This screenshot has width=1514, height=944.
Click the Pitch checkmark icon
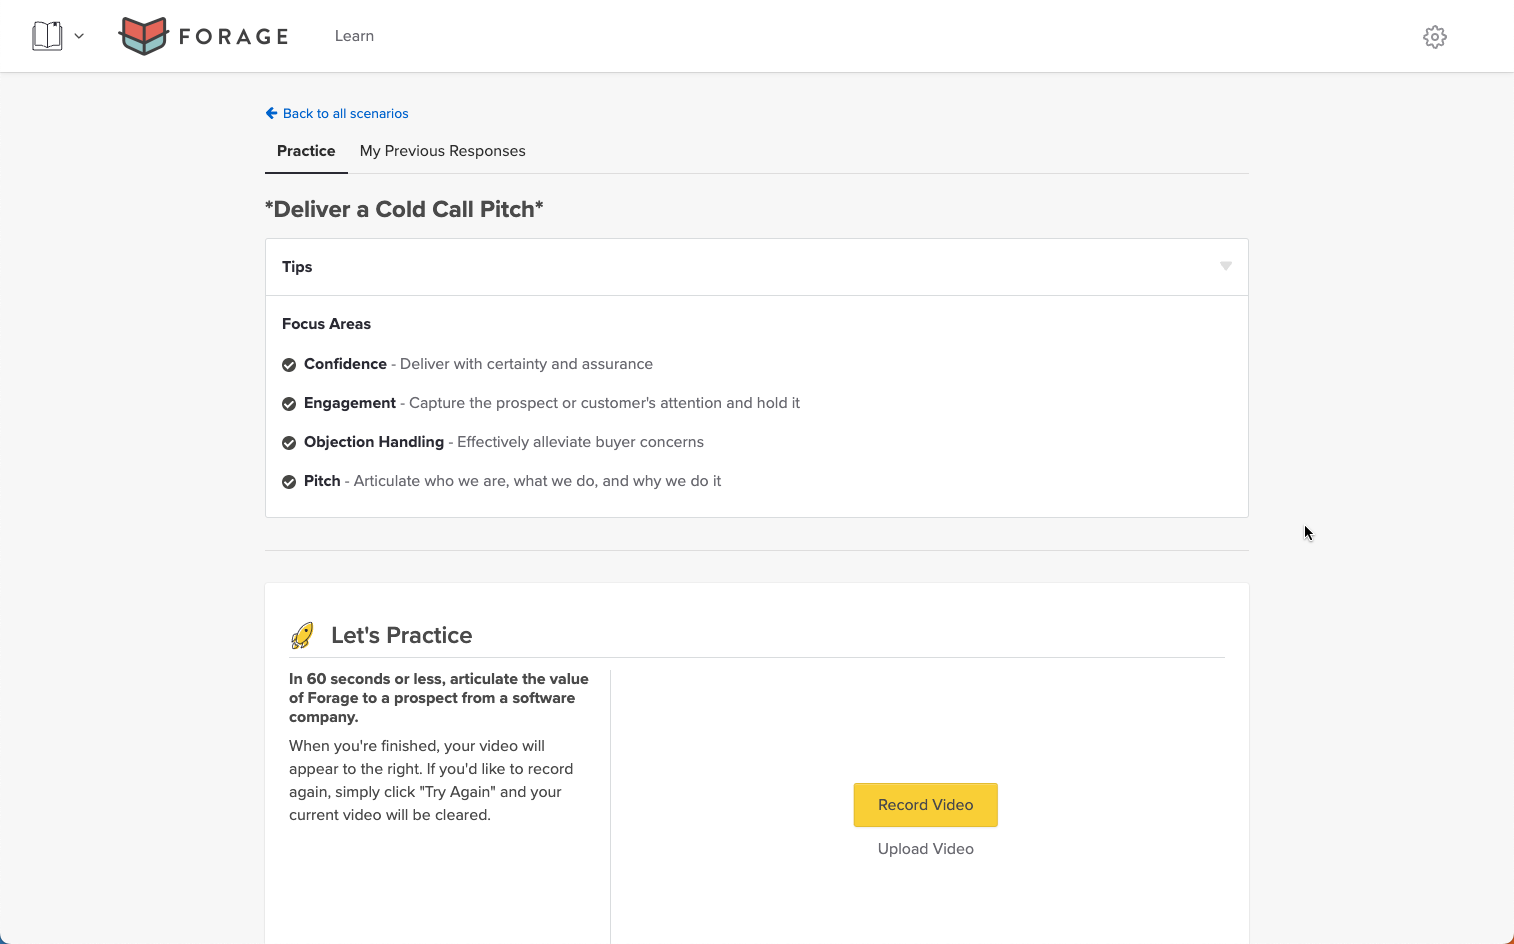(x=289, y=482)
